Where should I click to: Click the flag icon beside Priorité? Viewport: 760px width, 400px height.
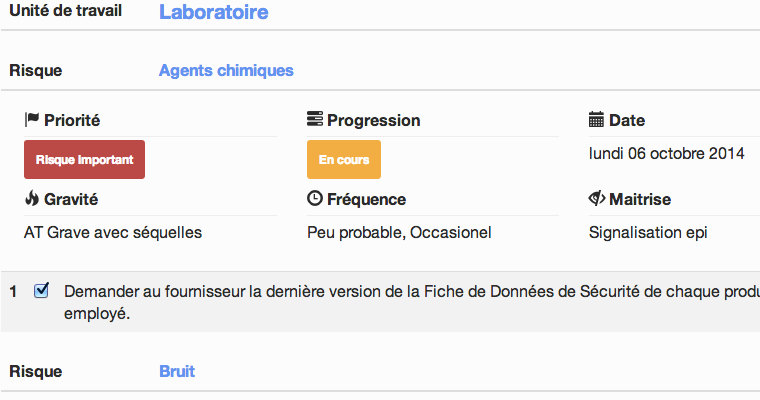point(32,119)
